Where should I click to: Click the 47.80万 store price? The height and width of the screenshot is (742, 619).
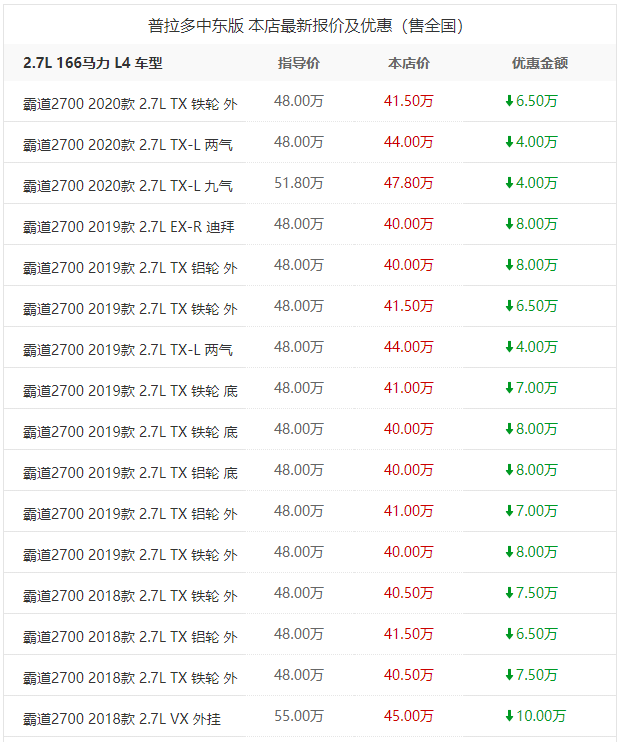408,182
